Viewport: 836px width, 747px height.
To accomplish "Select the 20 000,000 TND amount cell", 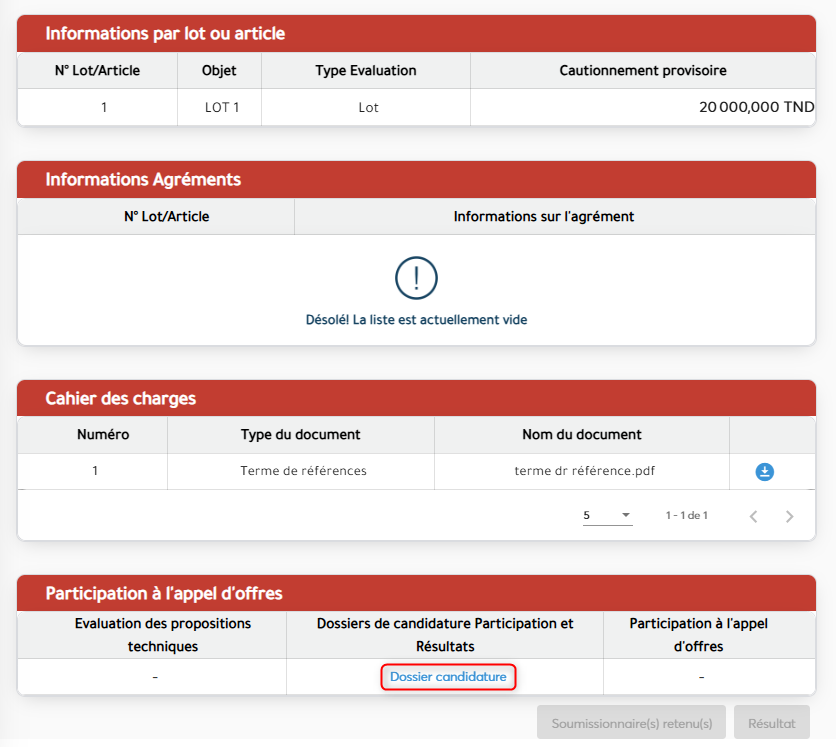I will pyautogui.click(x=756, y=107).
